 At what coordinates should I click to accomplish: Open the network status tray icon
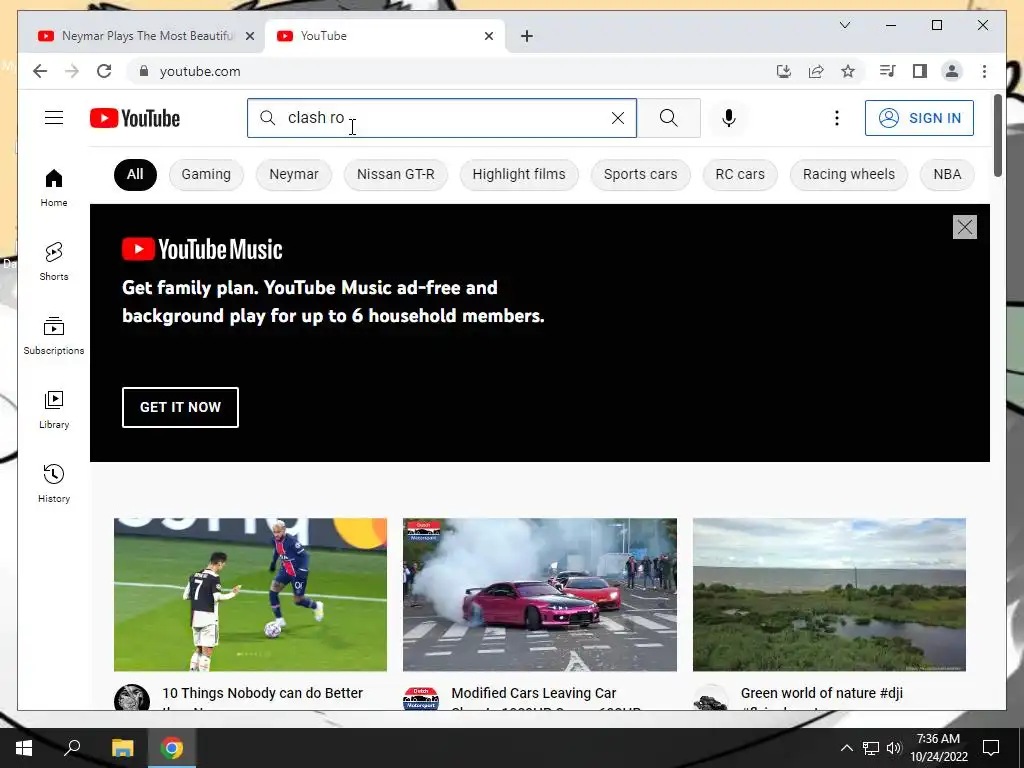pyautogui.click(x=871, y=748)
